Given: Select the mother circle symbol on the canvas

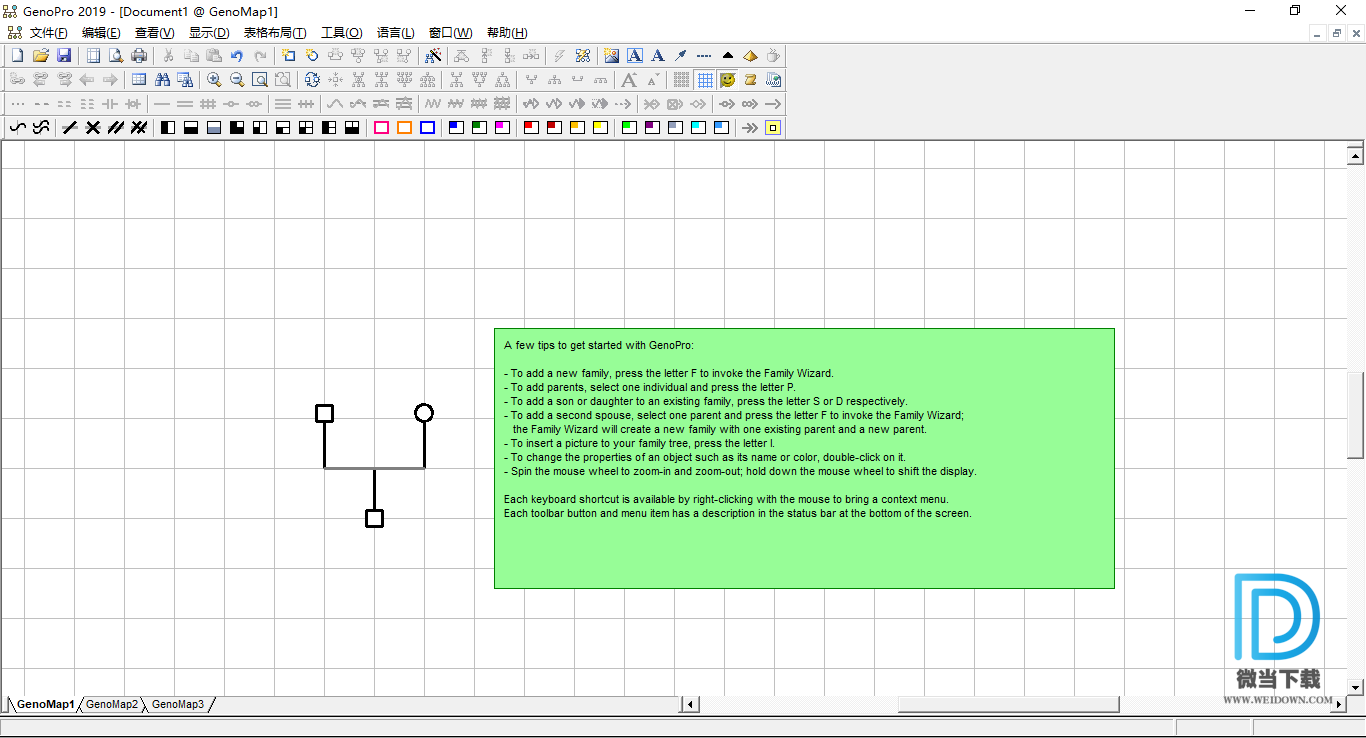Looking at the screenshot, I should 424,413.
